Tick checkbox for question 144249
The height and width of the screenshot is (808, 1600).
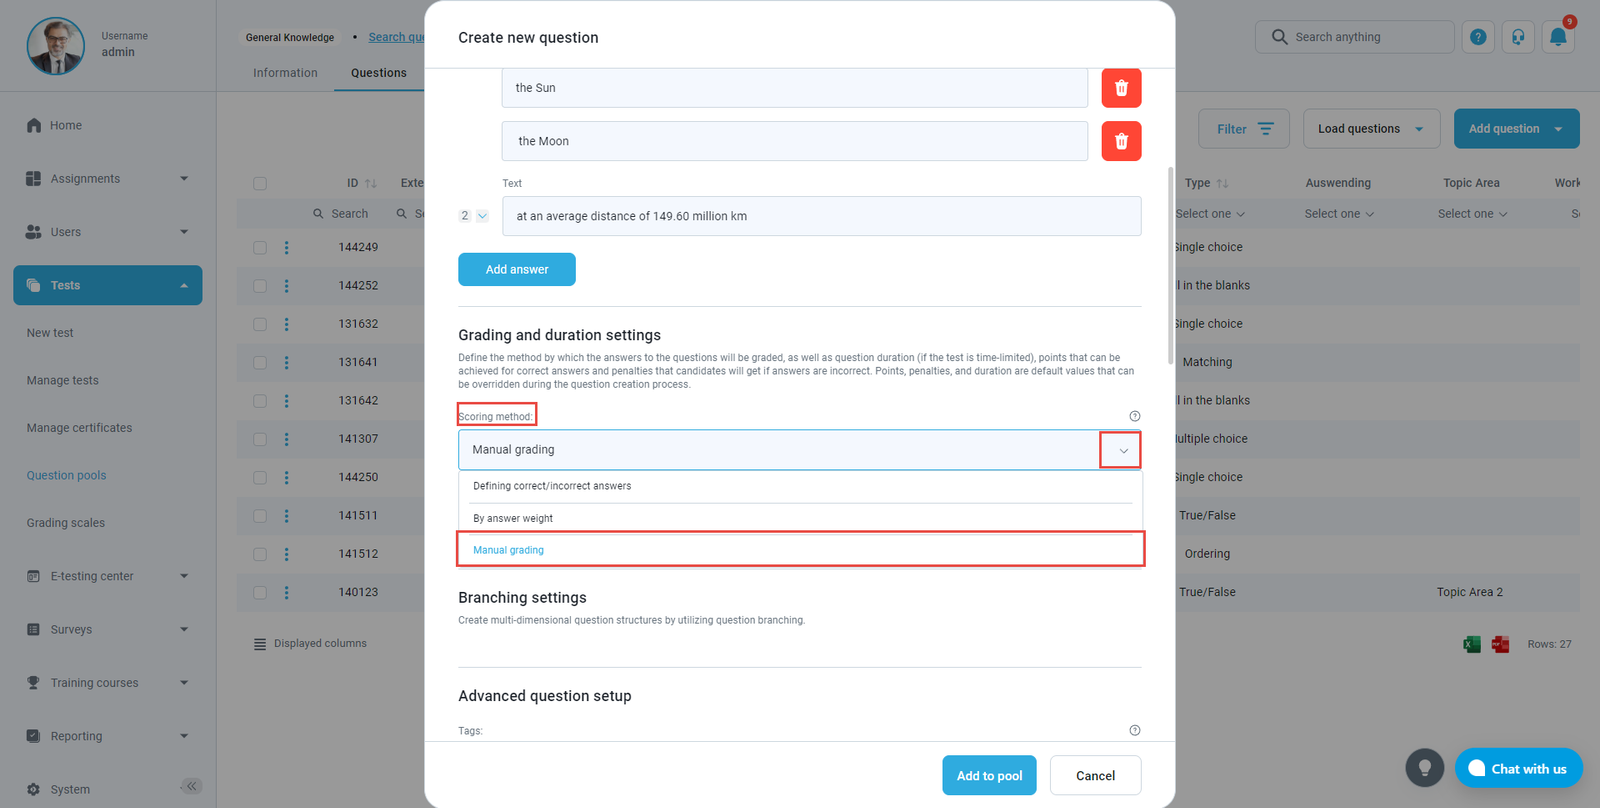tap(260, 247)
